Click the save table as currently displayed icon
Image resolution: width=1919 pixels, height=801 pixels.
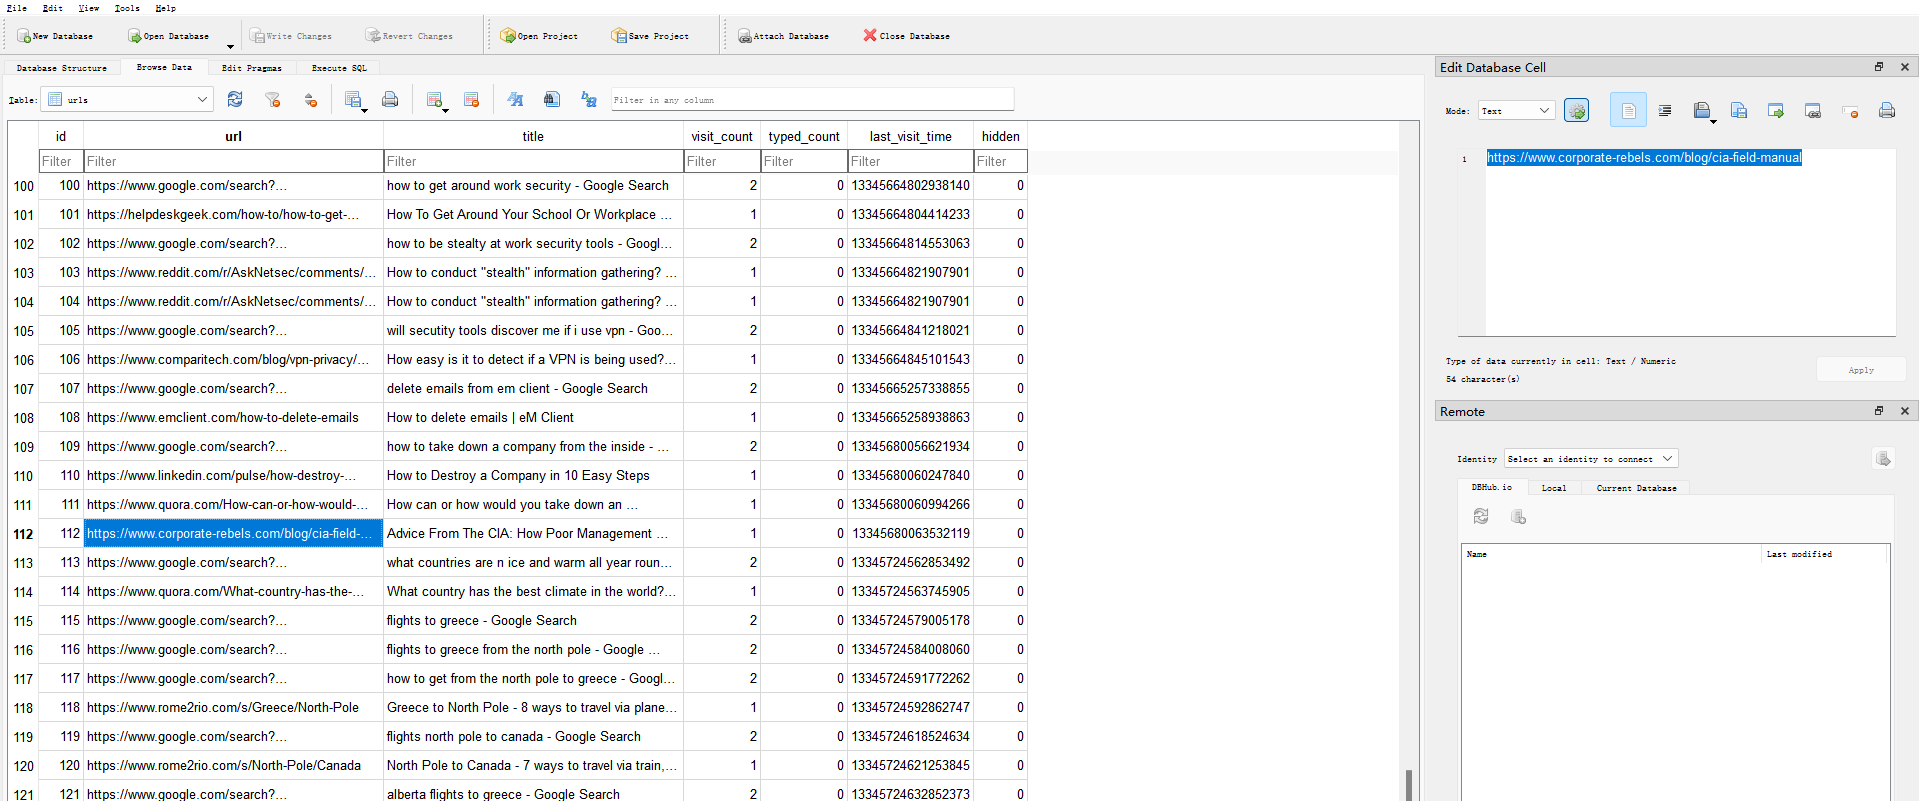pyautogui.click(x=354, y=99)
